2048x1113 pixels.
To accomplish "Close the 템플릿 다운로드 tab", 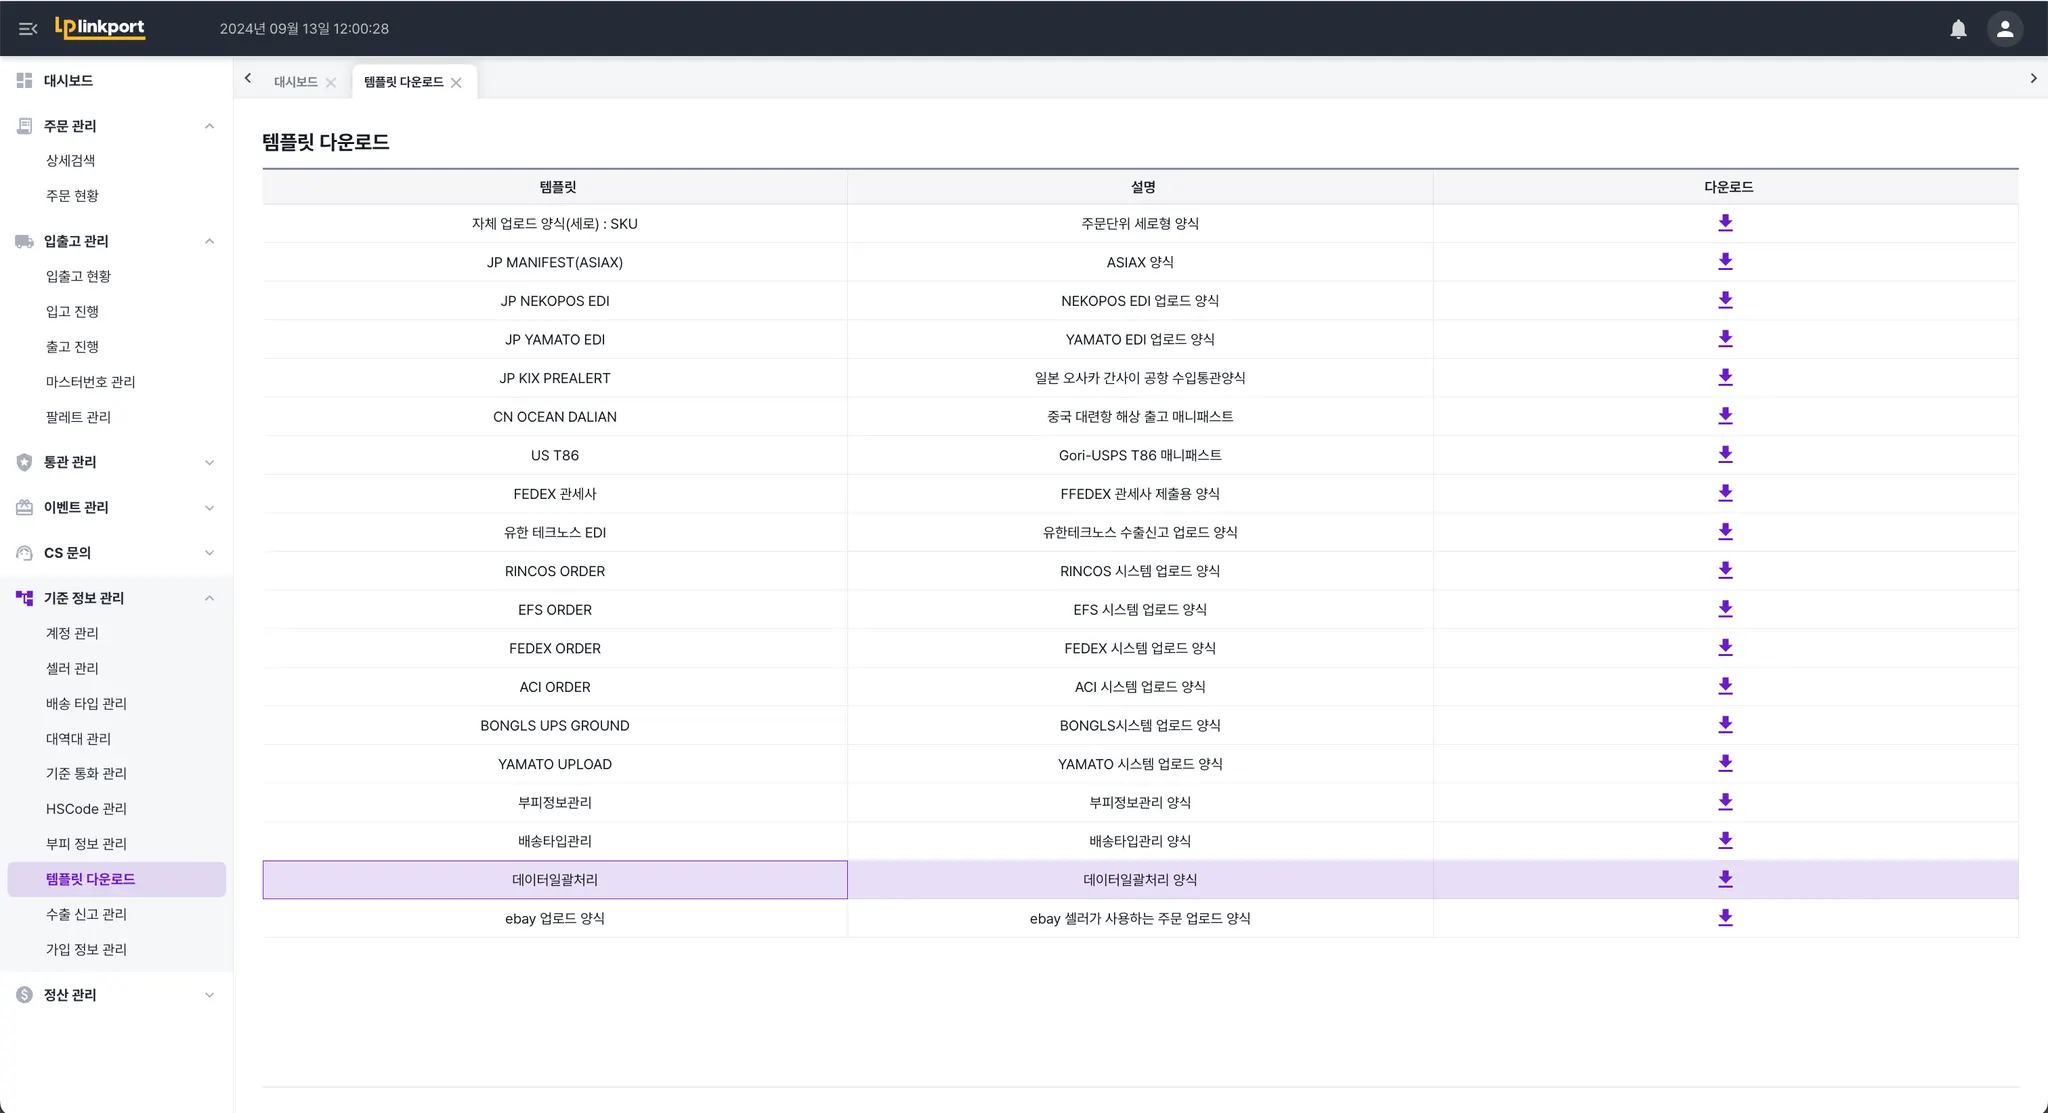I will tap(456, 83).
